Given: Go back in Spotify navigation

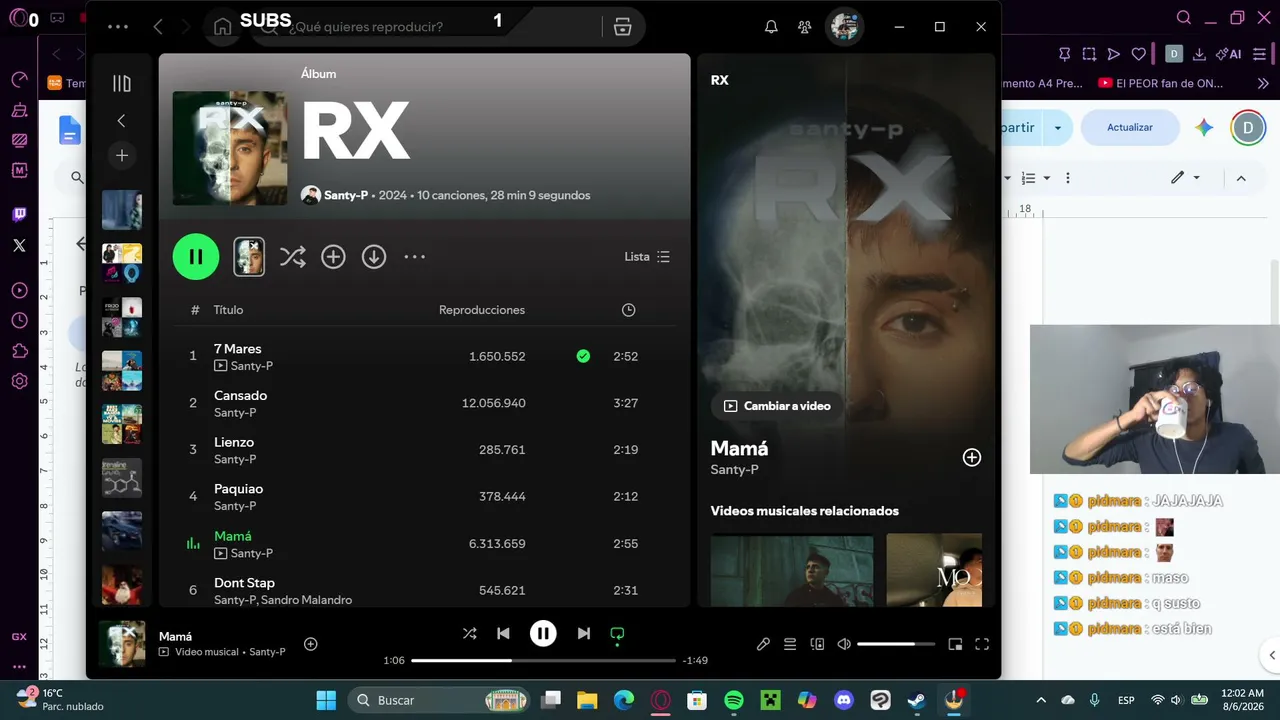Looking at the screenshot, I should tap(158, 27).
